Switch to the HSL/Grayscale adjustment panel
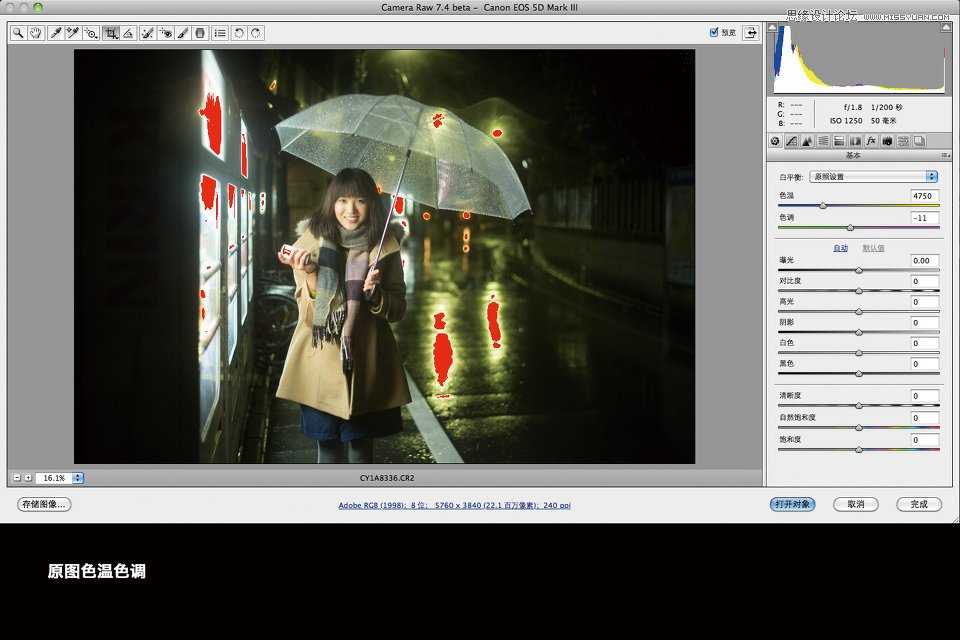 click(x=823, y=140)
